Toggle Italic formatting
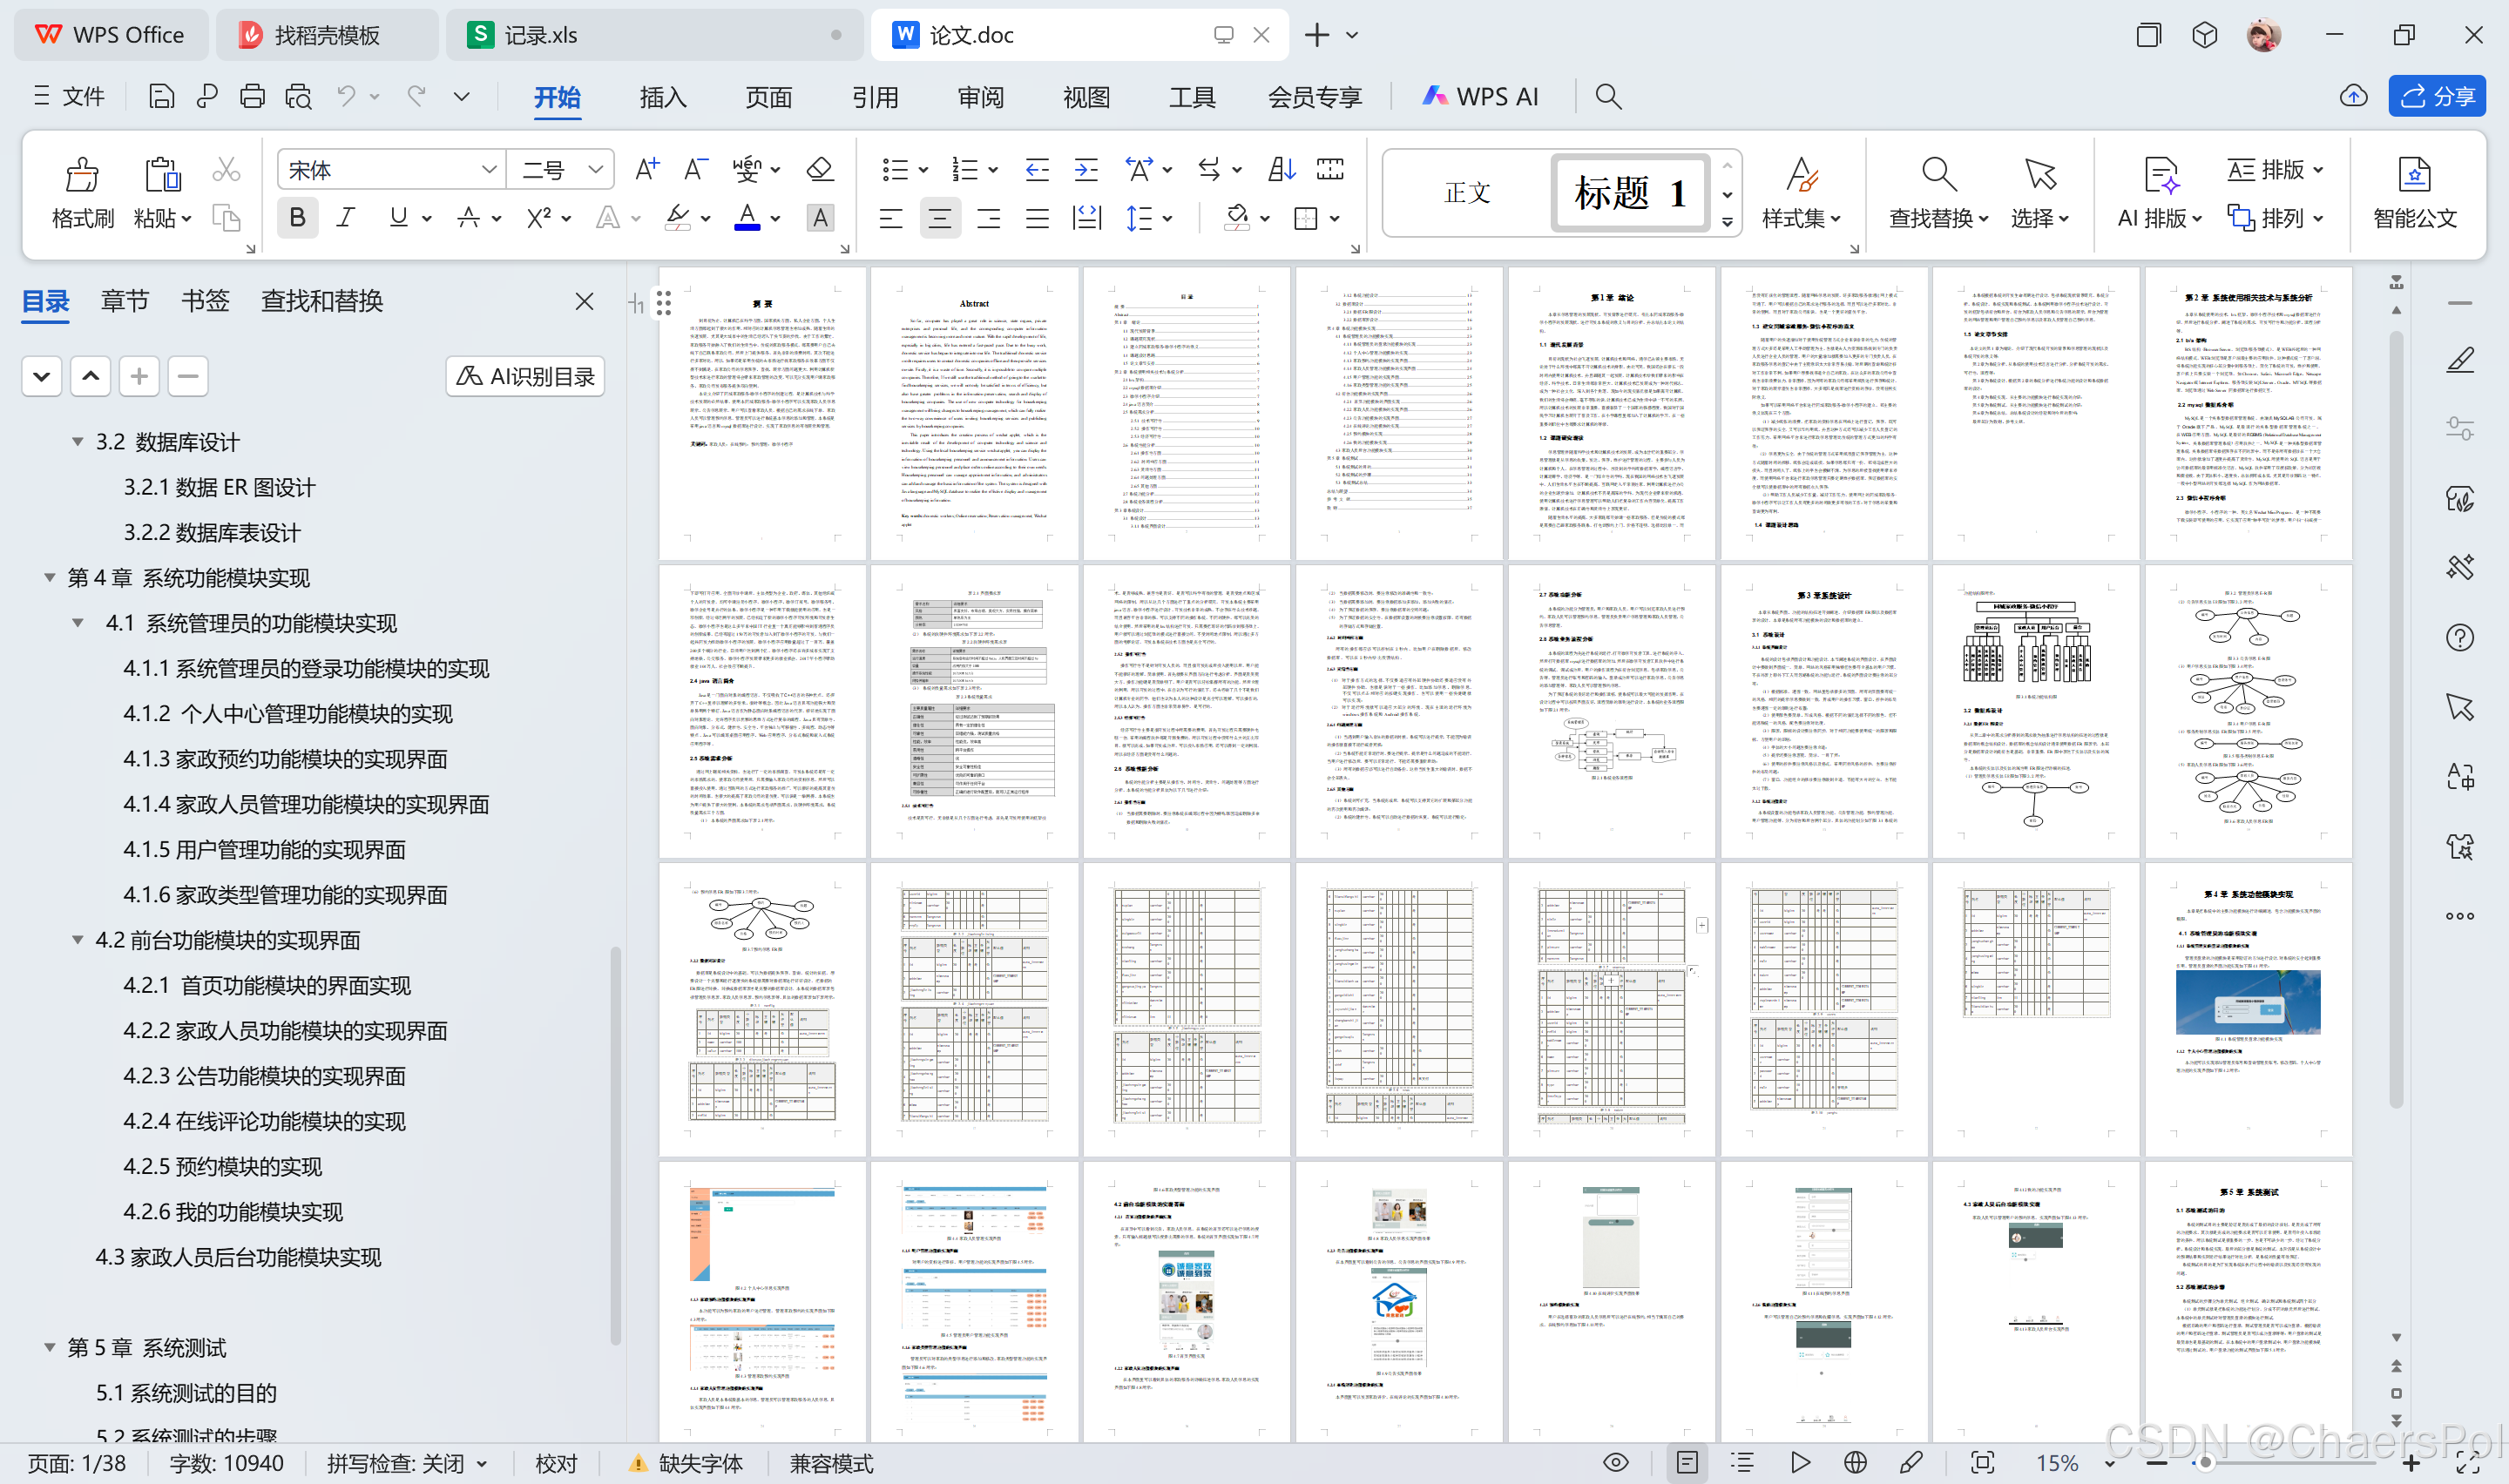 coord(346,217)
